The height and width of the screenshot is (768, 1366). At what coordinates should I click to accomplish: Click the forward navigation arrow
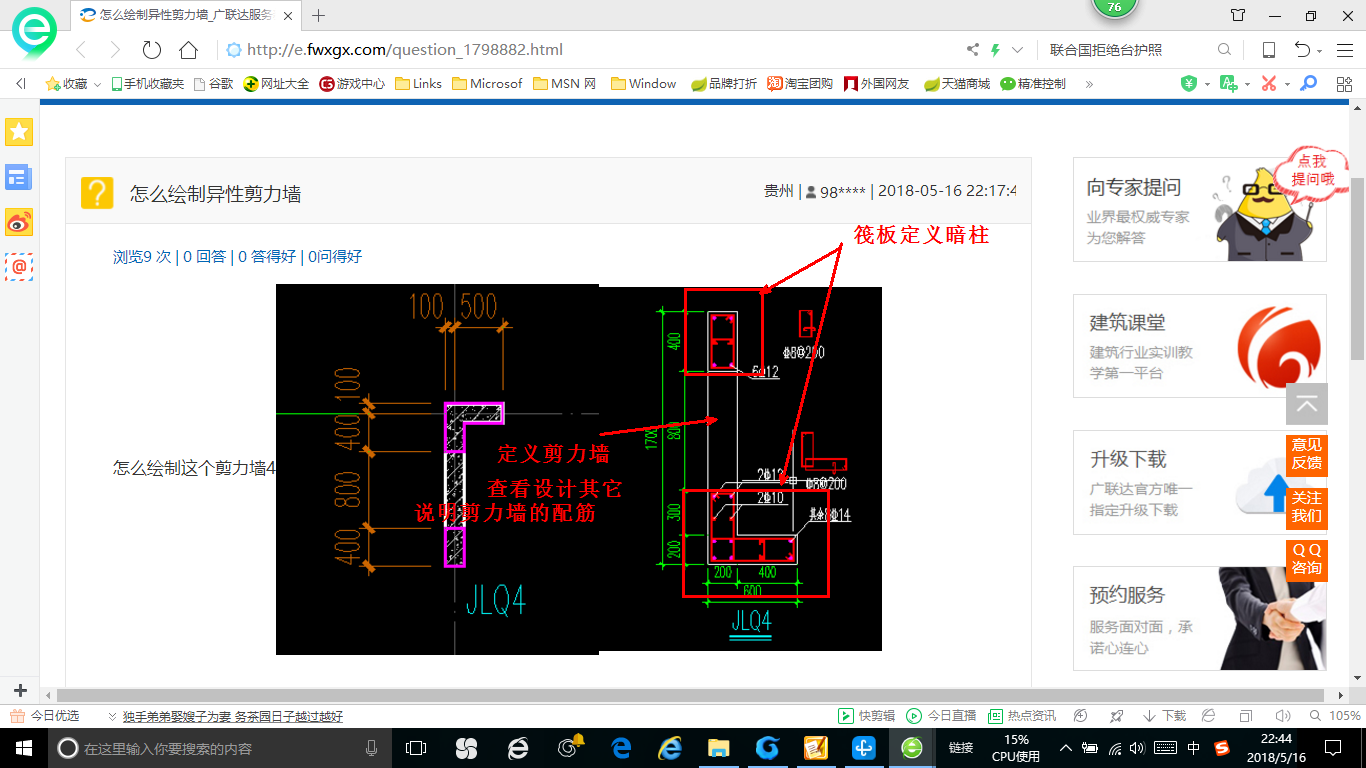tap(115, 50)
